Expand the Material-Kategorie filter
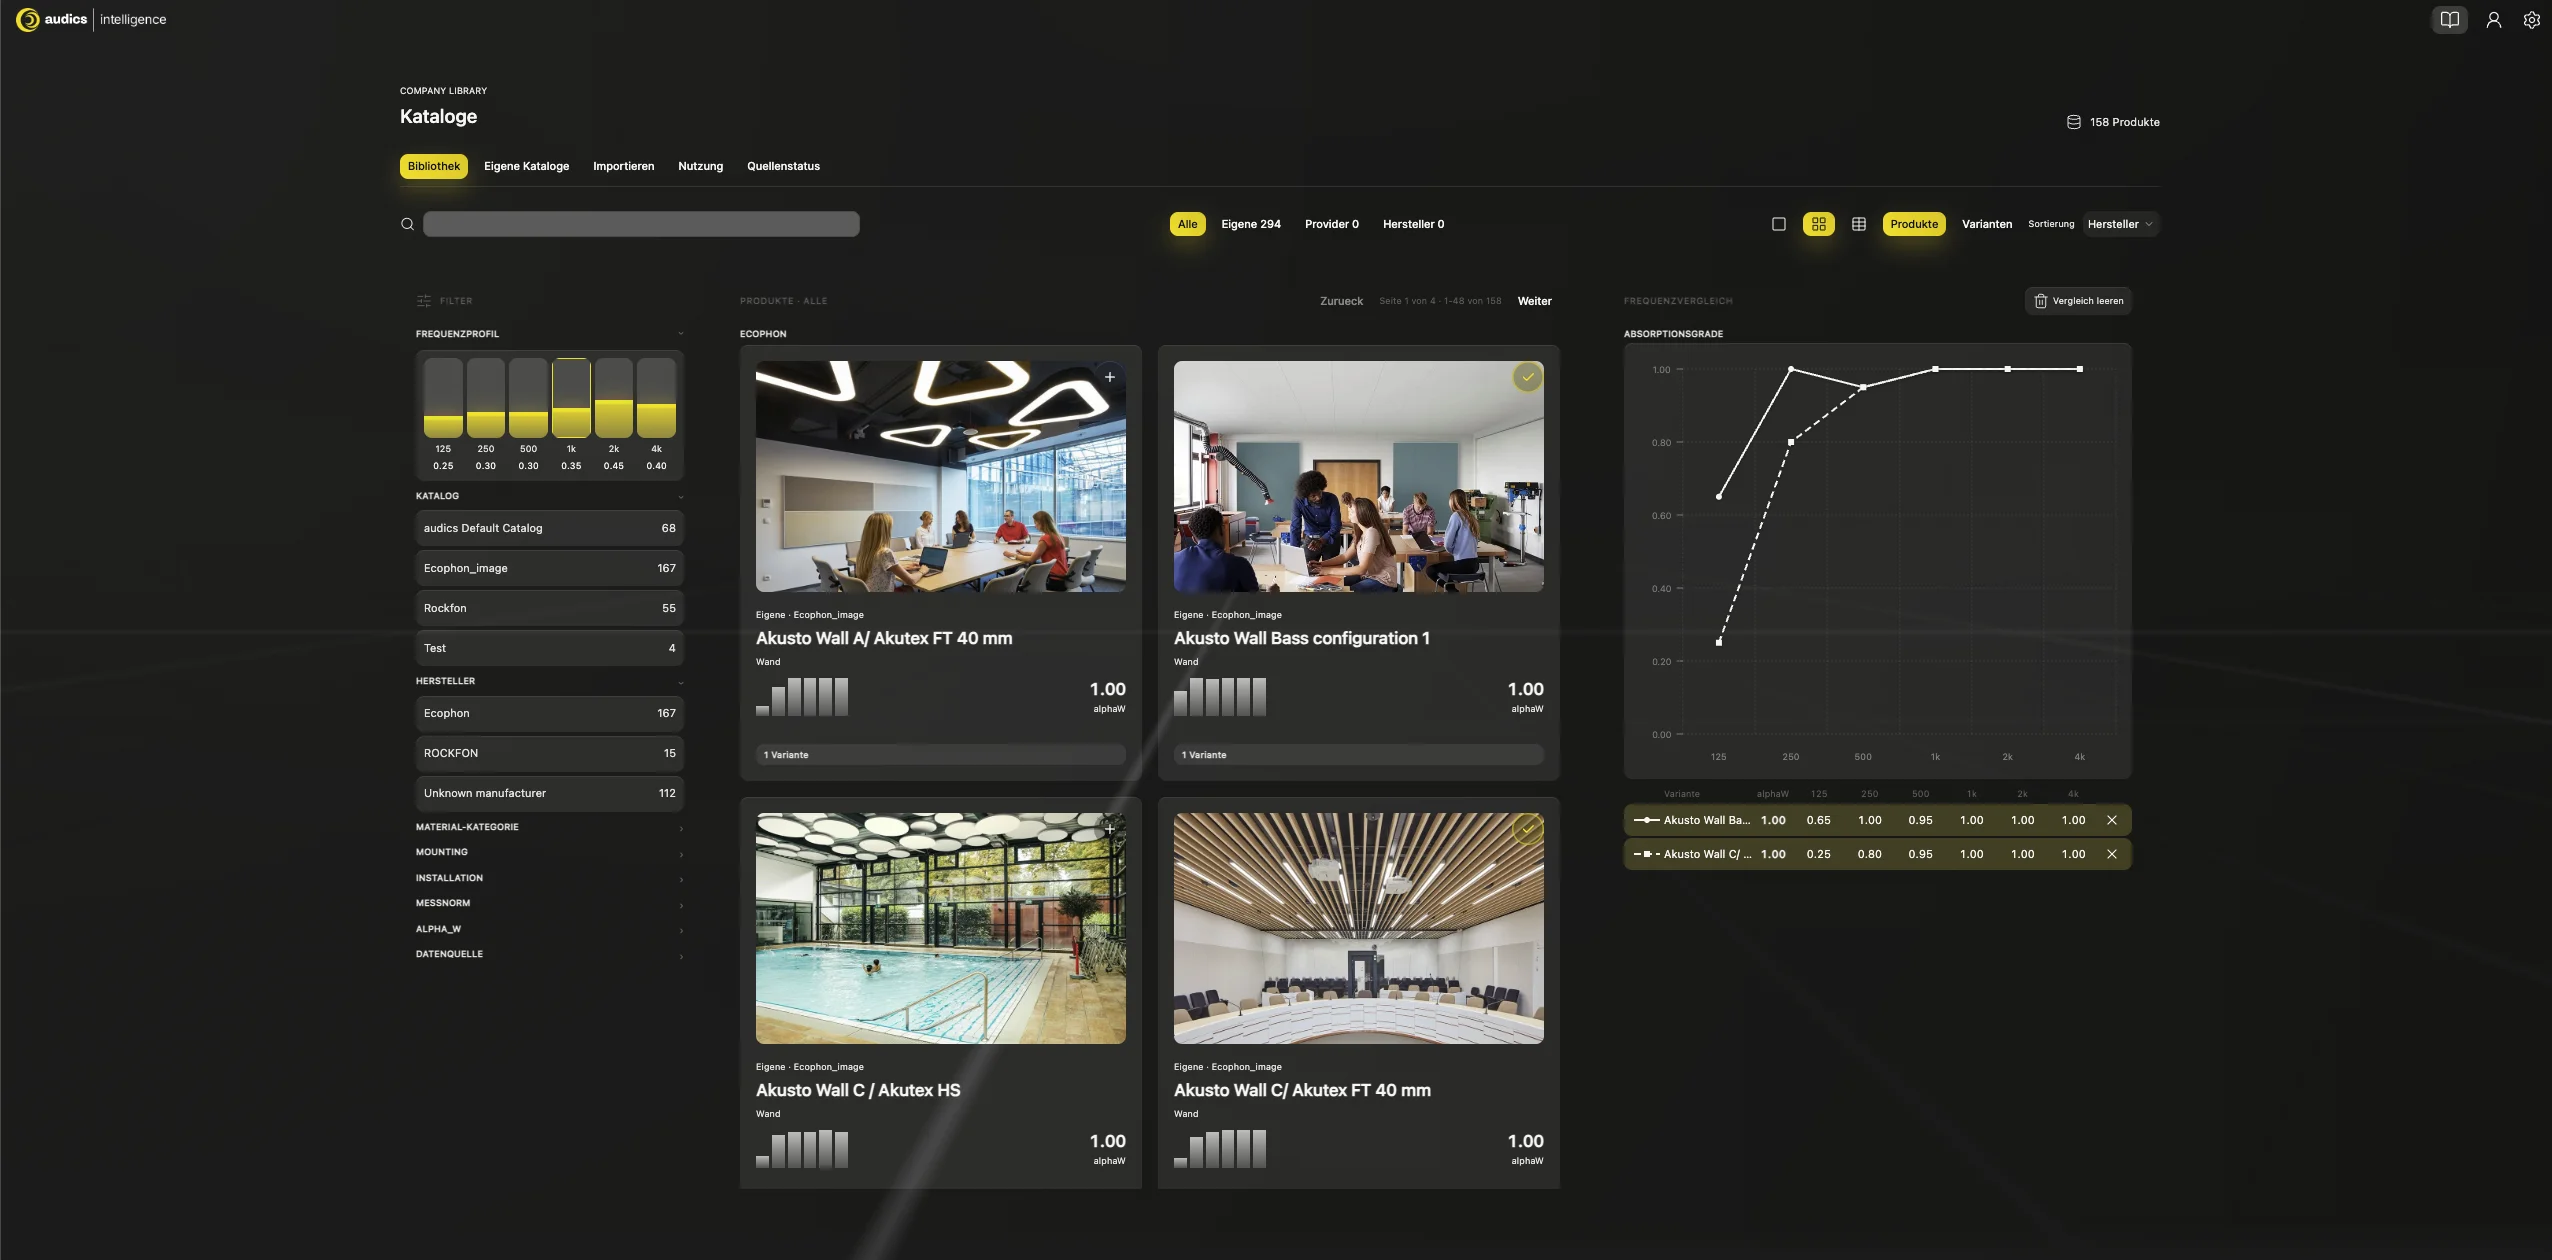2552x1260 pixels. coord(550,827)
